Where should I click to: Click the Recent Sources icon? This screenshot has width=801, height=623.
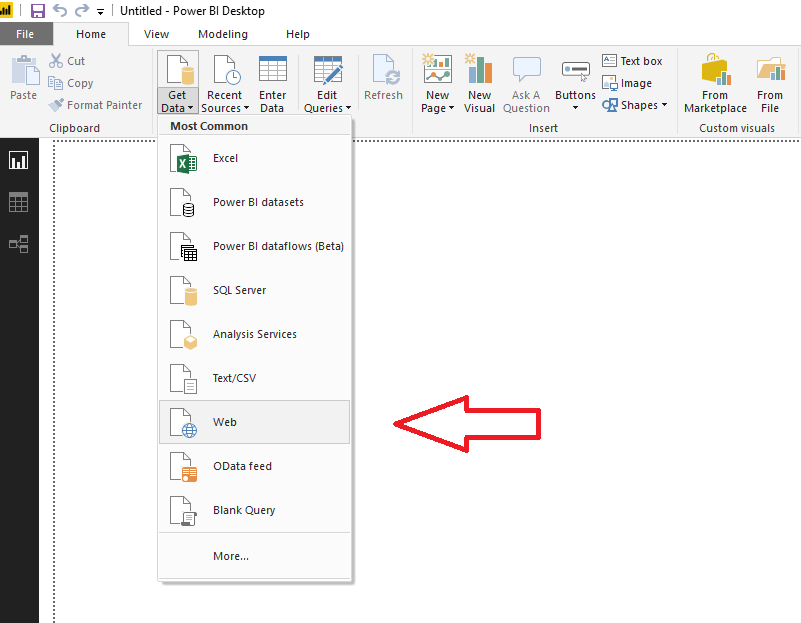click(x=225, y=70)
